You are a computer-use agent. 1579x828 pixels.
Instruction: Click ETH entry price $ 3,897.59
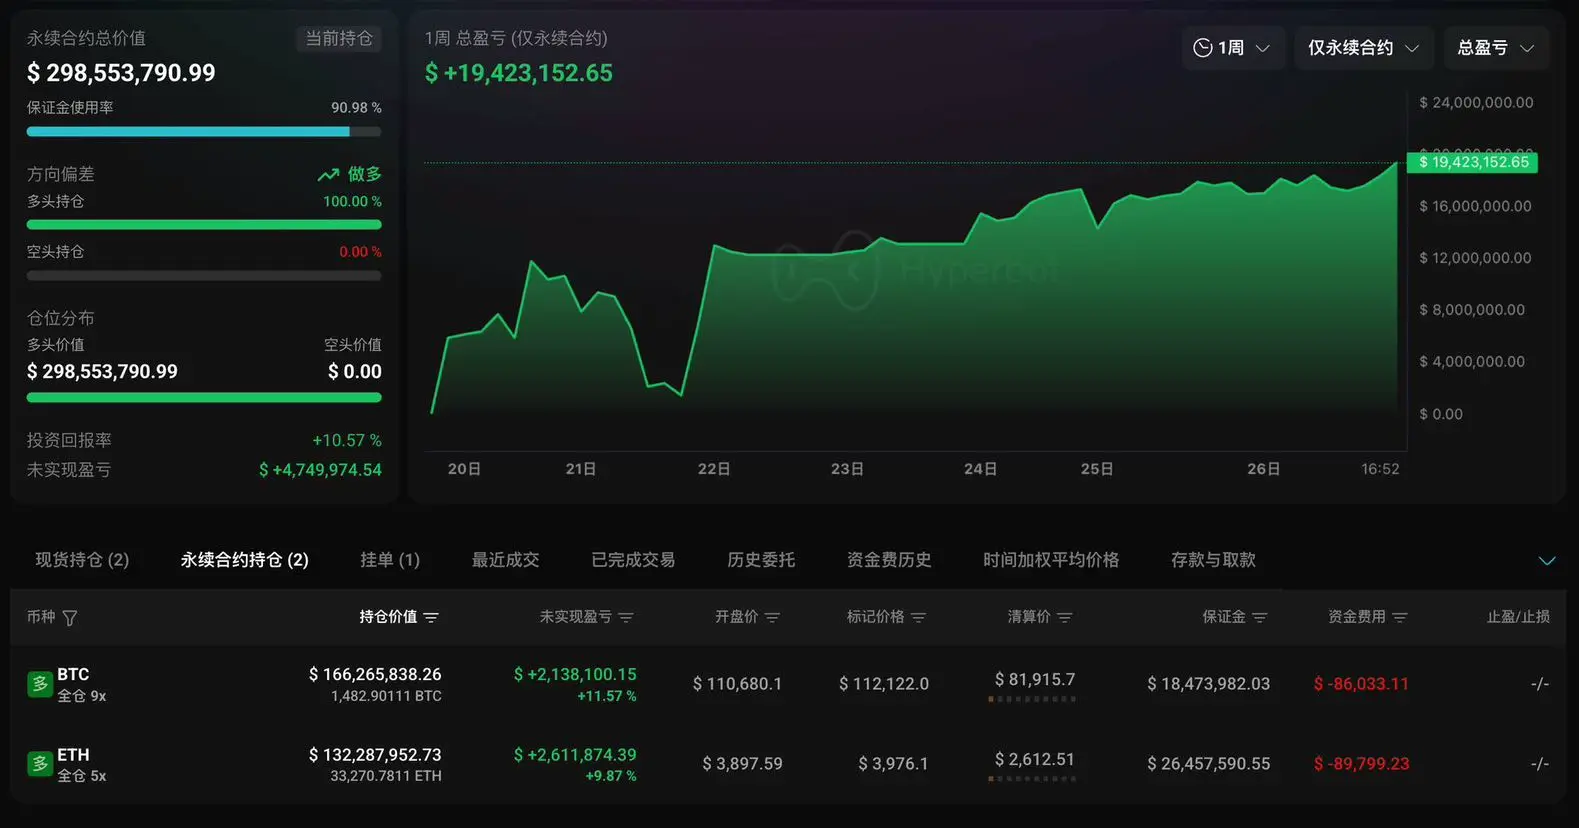742,764
